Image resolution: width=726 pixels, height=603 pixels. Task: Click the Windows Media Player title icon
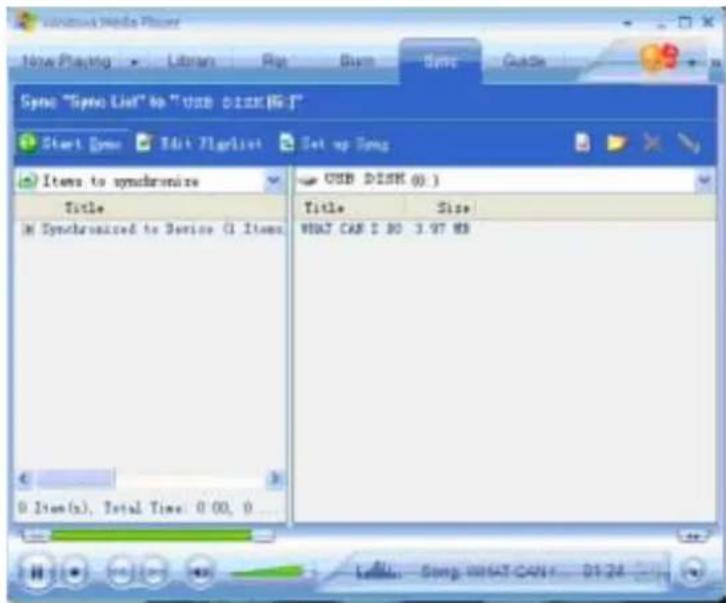pyautogui.click(x=25, y=21)
